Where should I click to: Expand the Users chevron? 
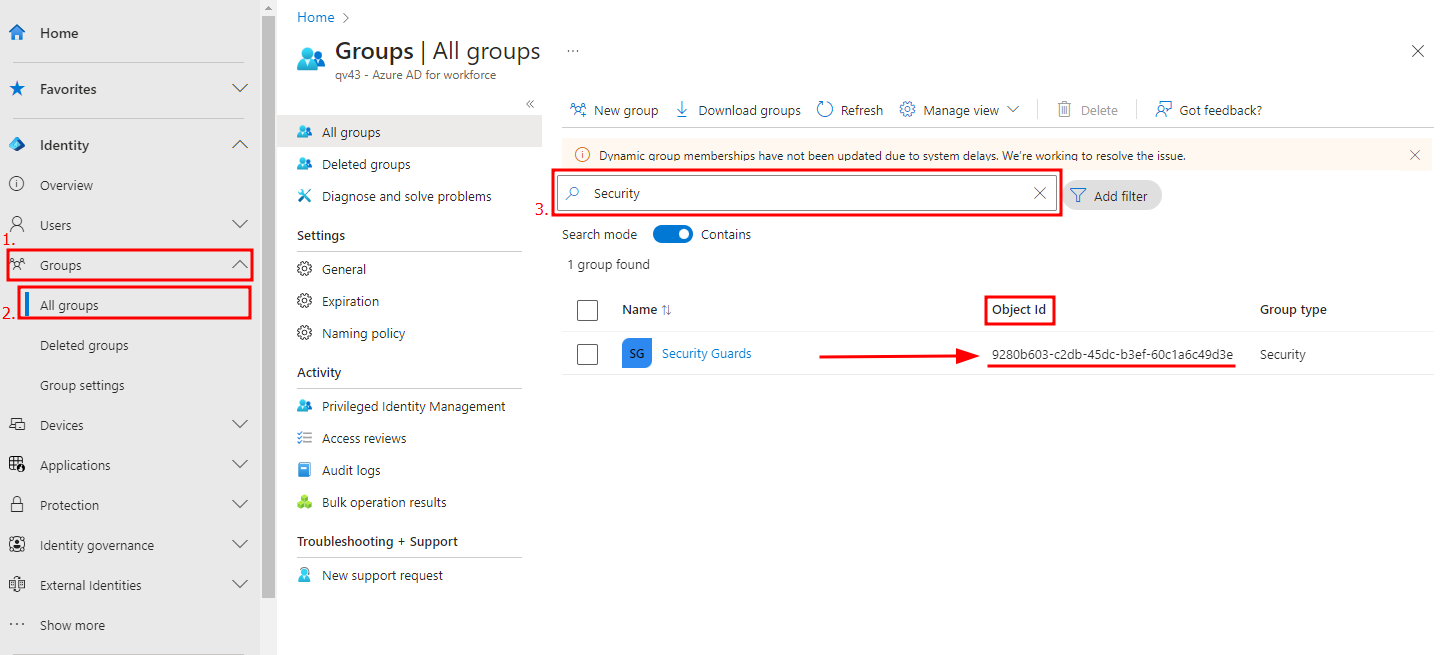click(x=240, y=225)
